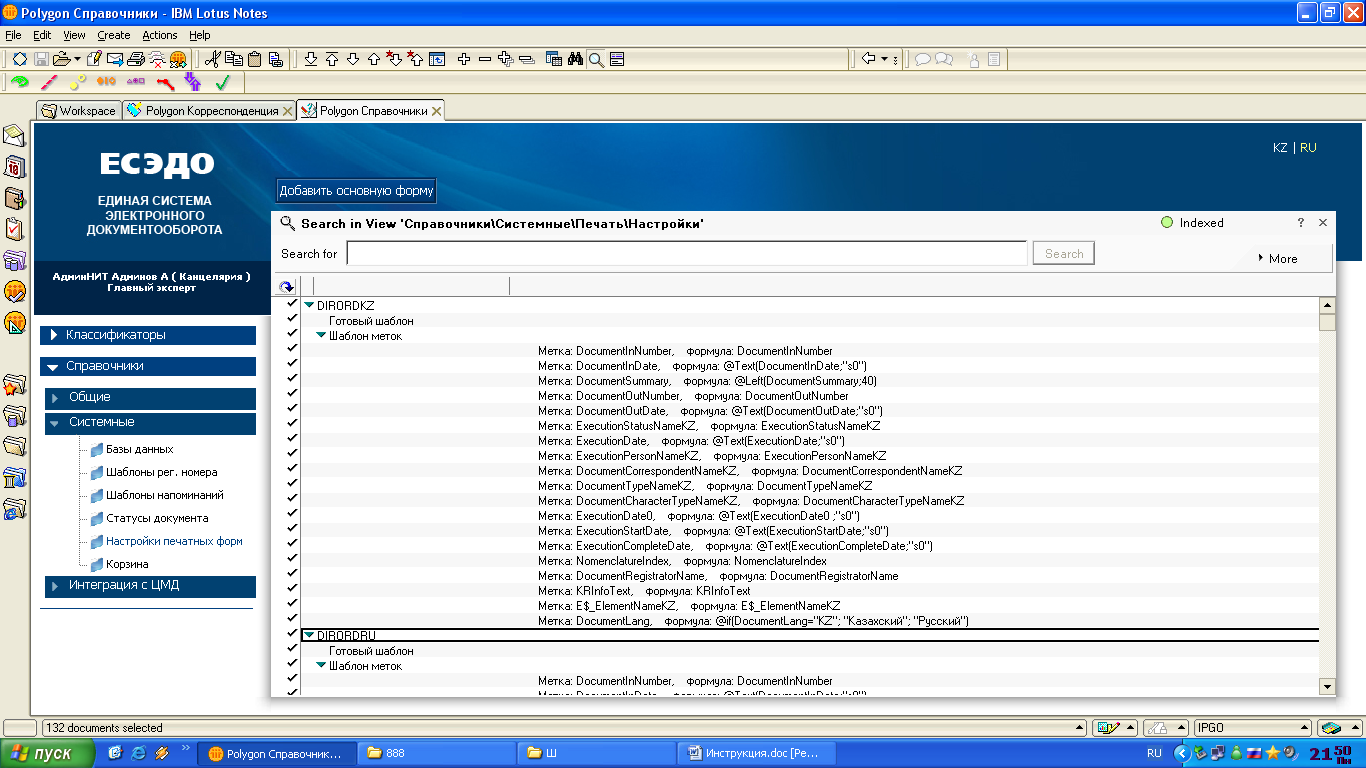Viewport: 1366px width, 768px height.
Task: Open Базы данных in navigator
Action: [x=140, y=449]
